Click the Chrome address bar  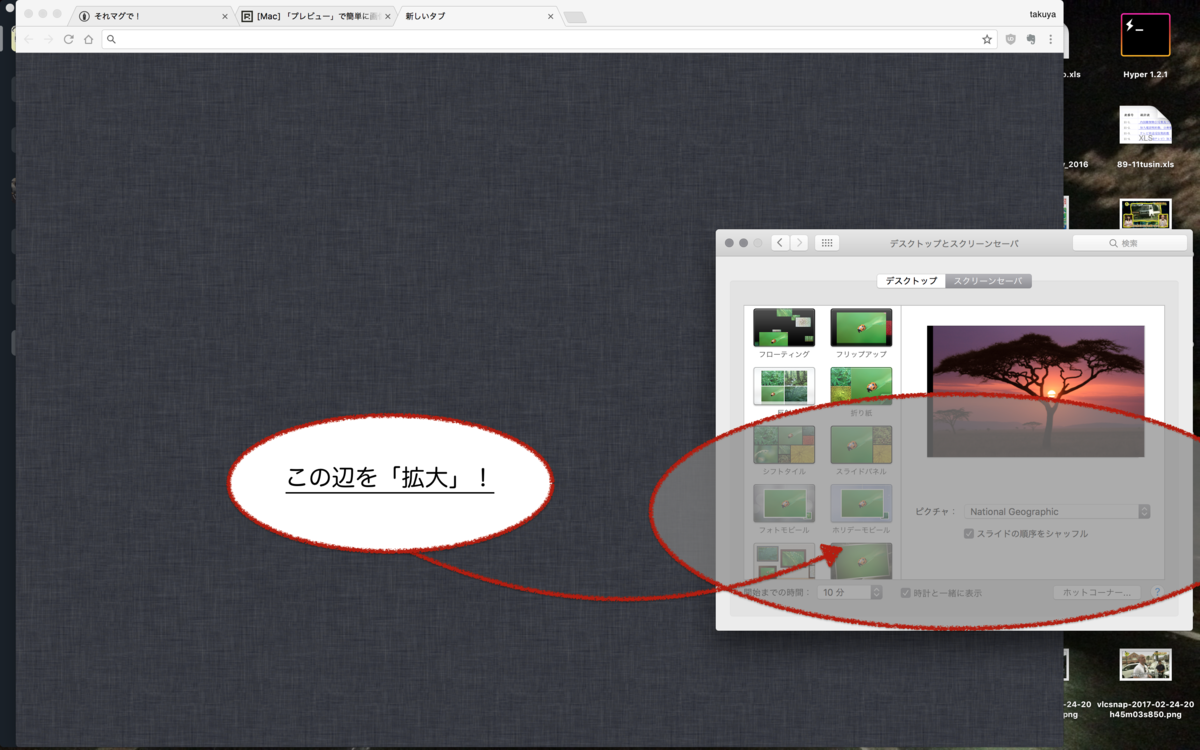tap(551, 39)
